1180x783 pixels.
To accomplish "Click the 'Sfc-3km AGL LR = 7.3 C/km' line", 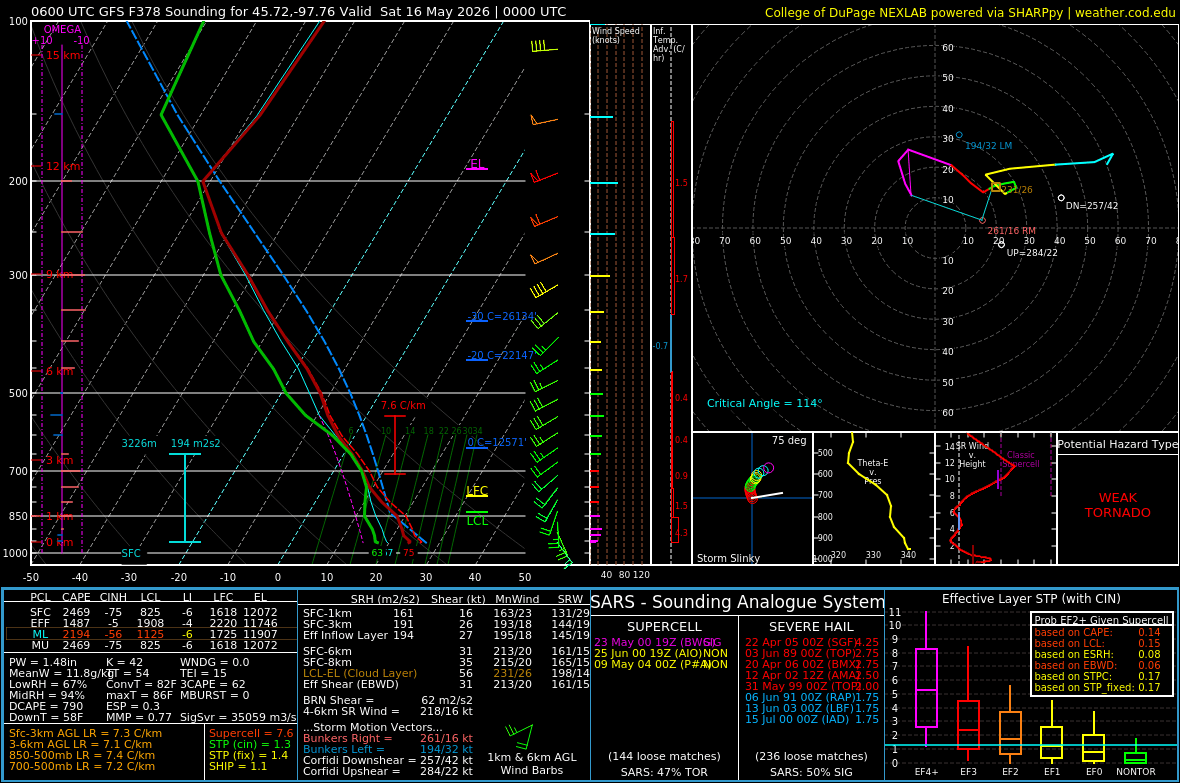I will [x=85, y=733].
